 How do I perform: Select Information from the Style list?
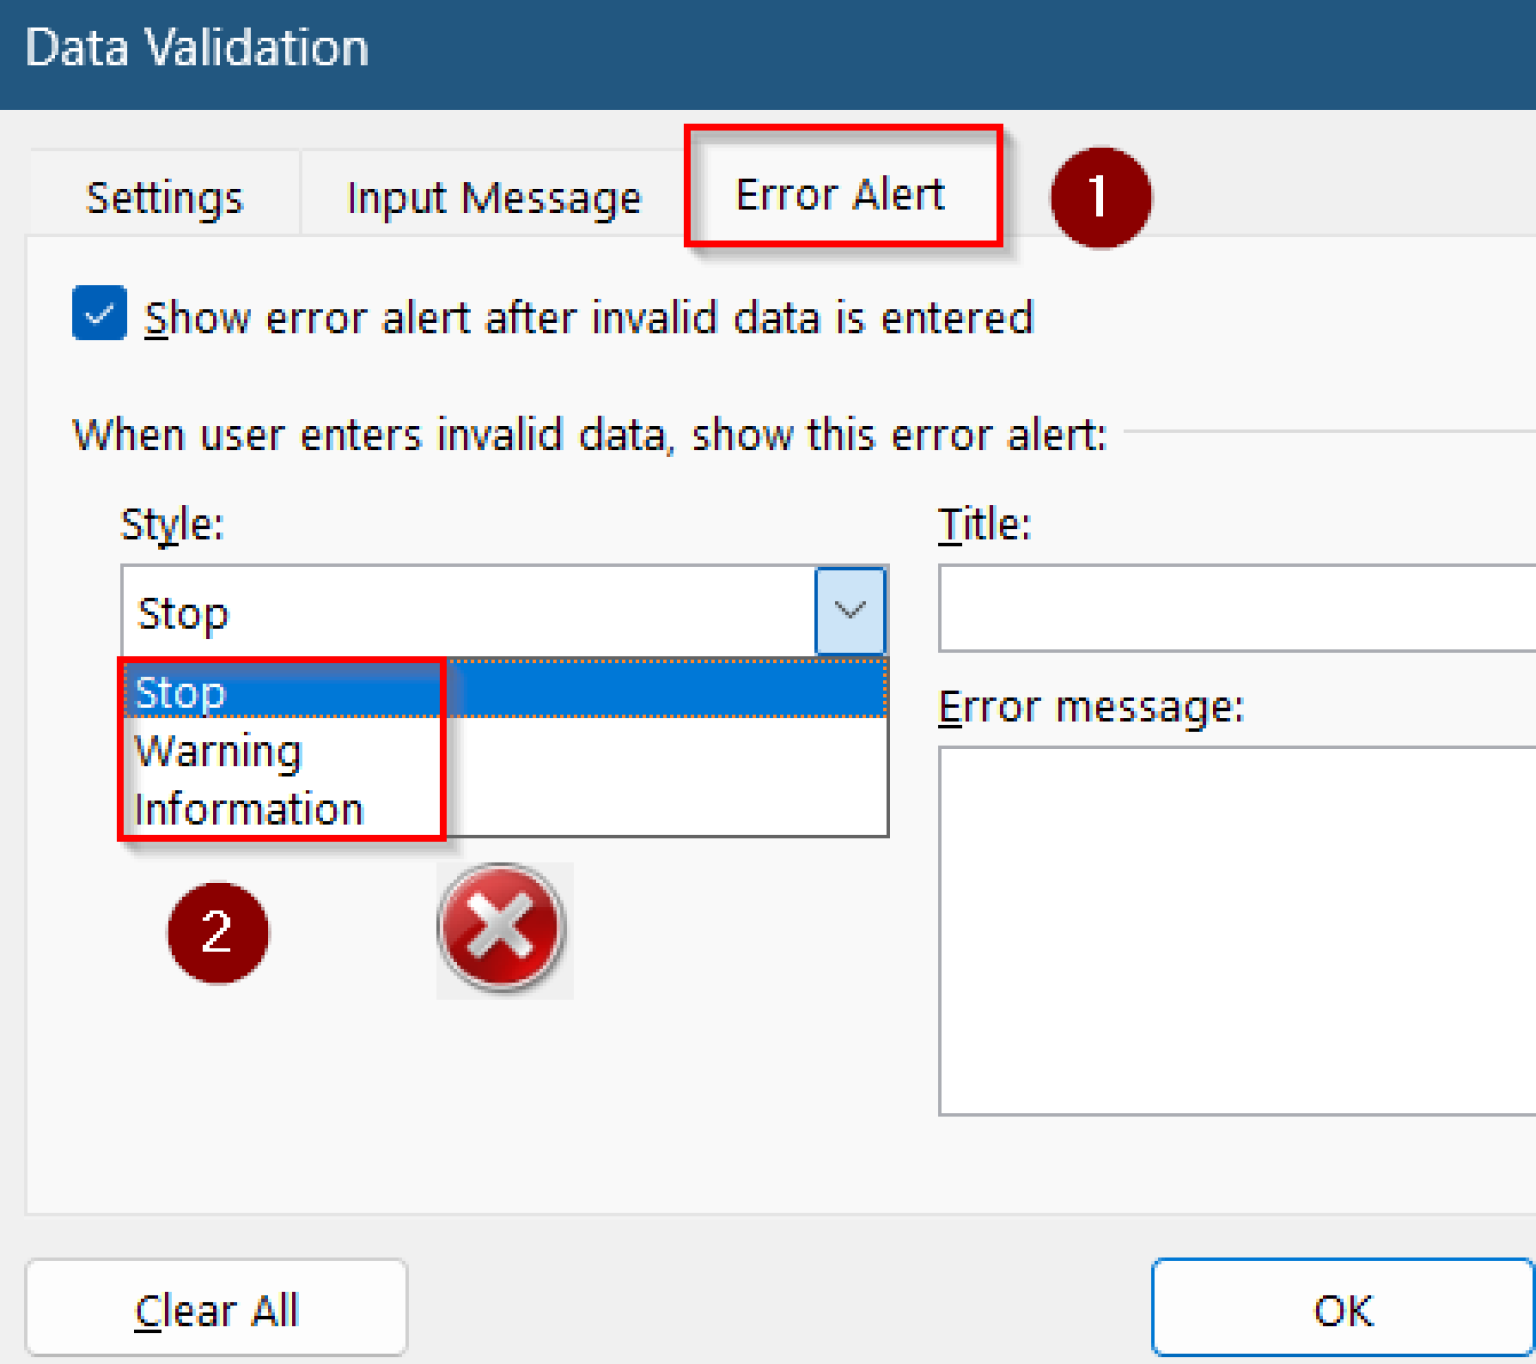pyautogui.click(x=249, y=808)
